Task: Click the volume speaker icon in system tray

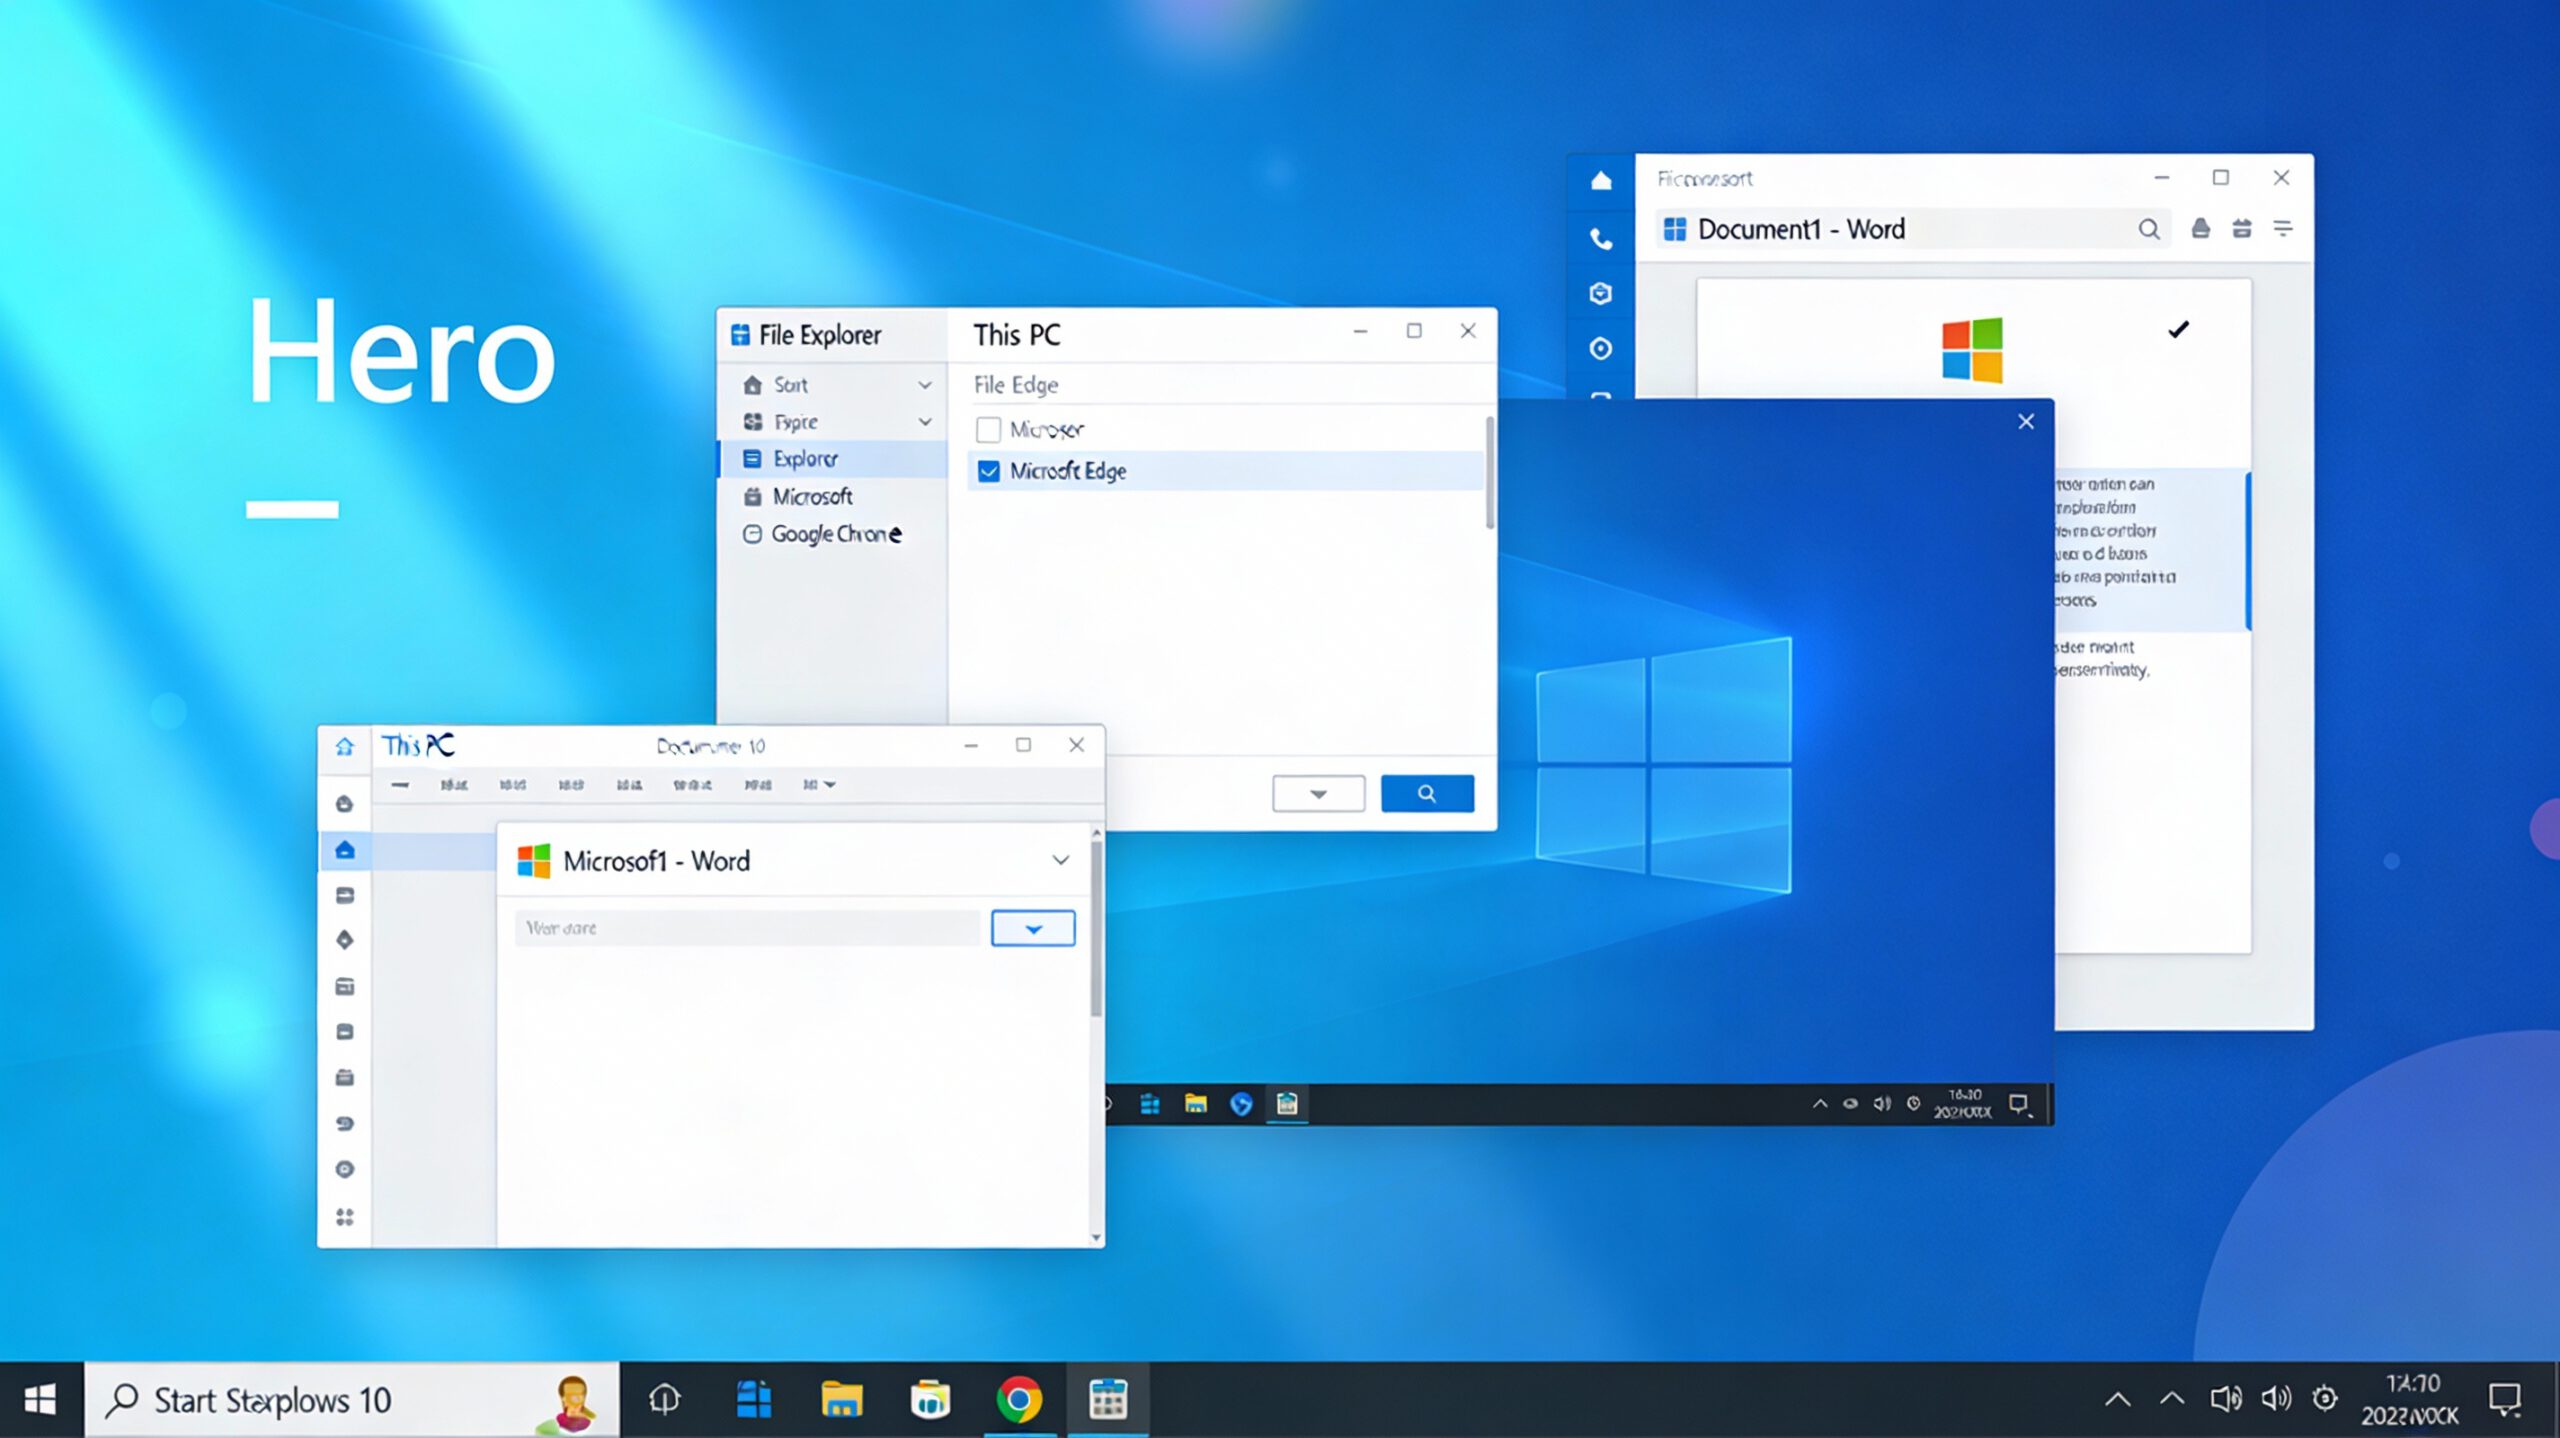Action: click(2276, 1398)
